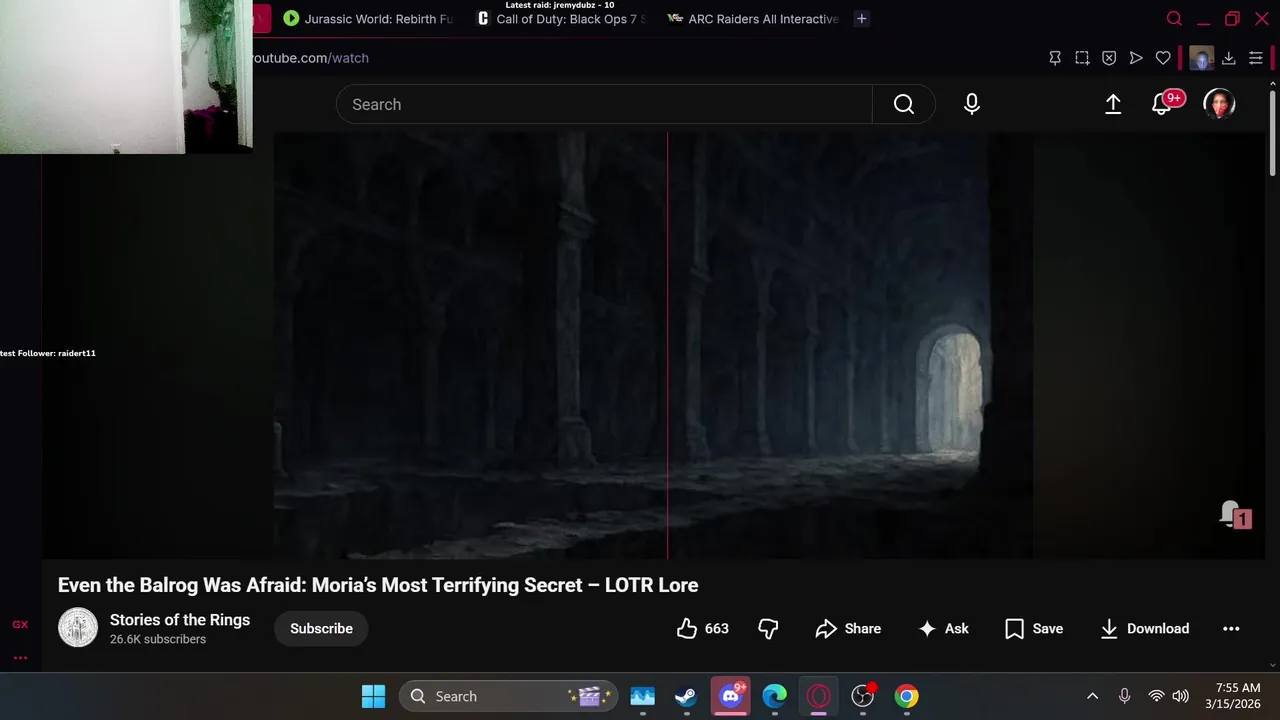Click the YouTube search input field

pyautogui.click(x=604, y=104)
